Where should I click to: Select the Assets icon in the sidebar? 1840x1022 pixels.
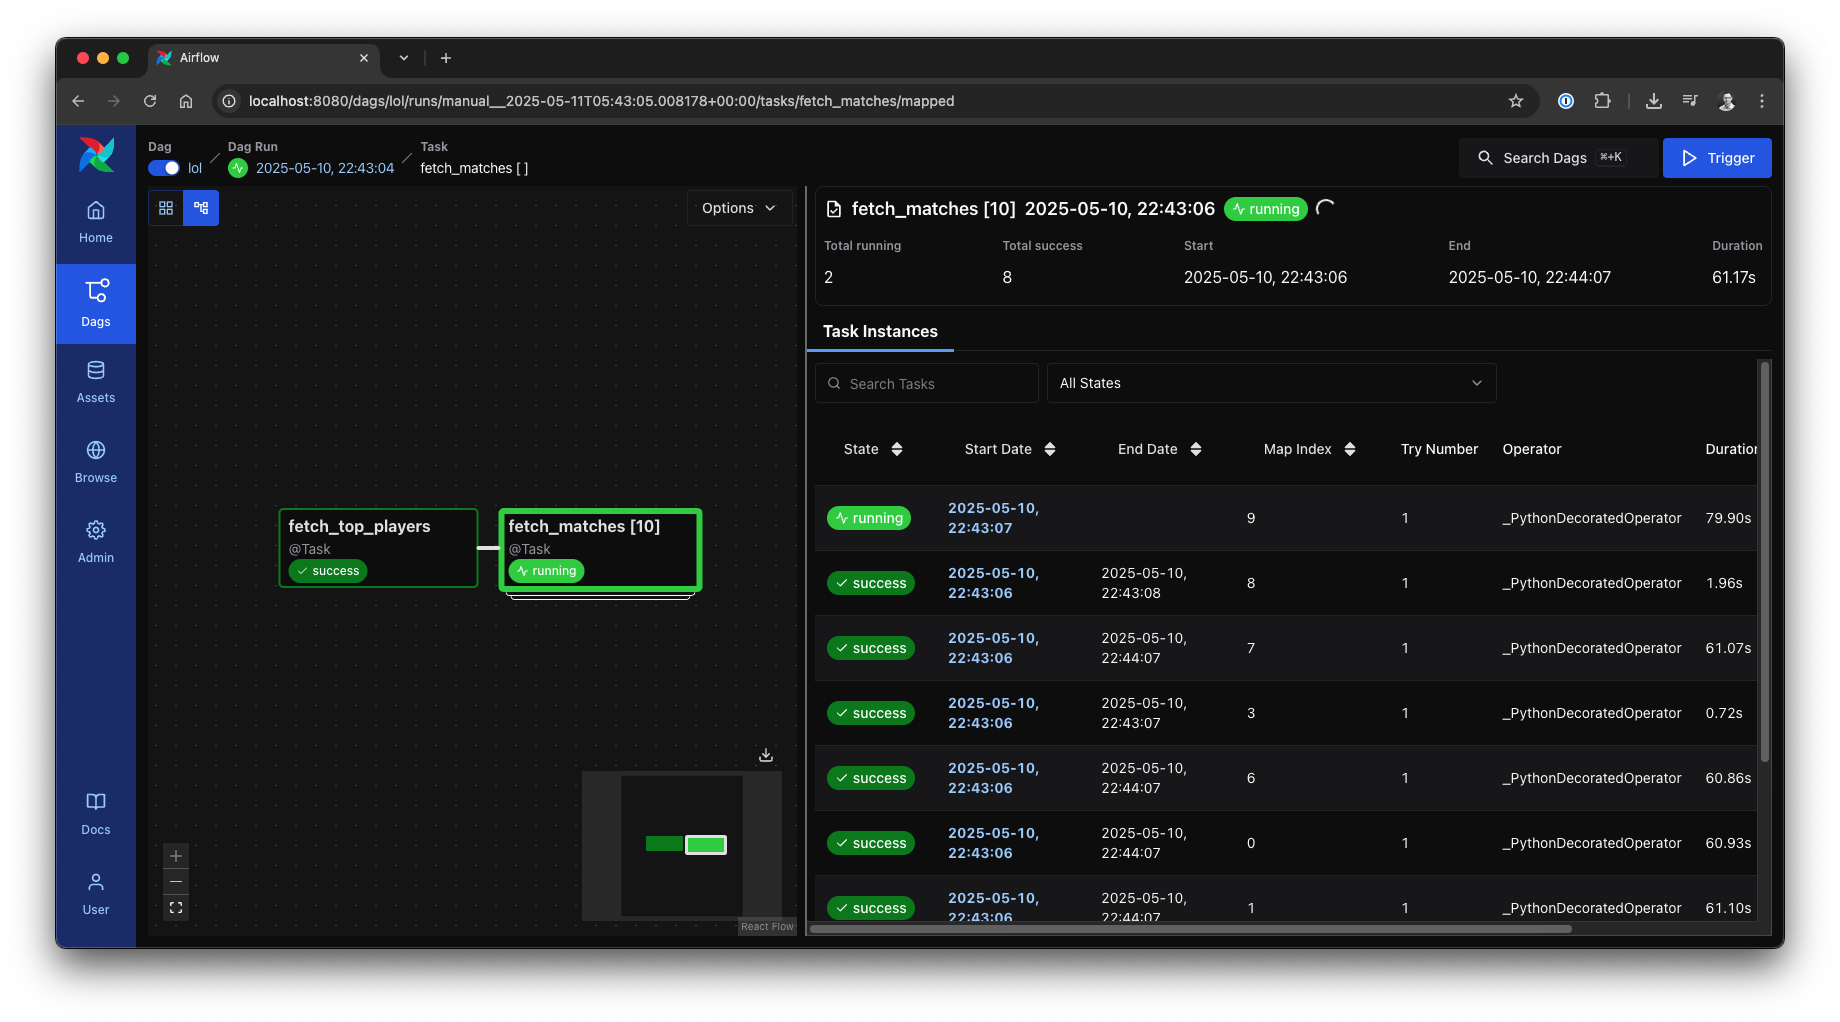pyautogui.click(x=95, y=380)
